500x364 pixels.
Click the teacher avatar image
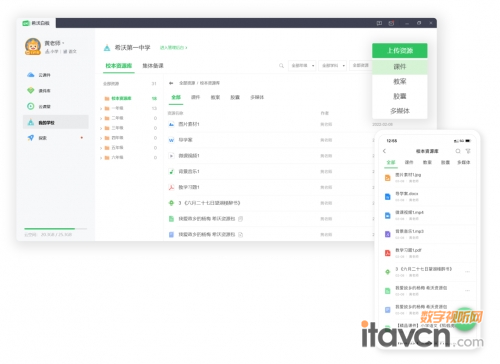point(33,47)
